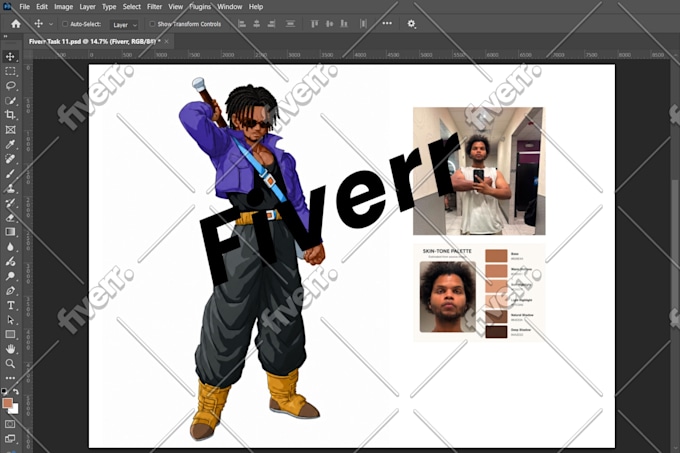The image size is (680, 453).
Task: Enable Show Transform Controls checkbox
Action: click(152, 24)
